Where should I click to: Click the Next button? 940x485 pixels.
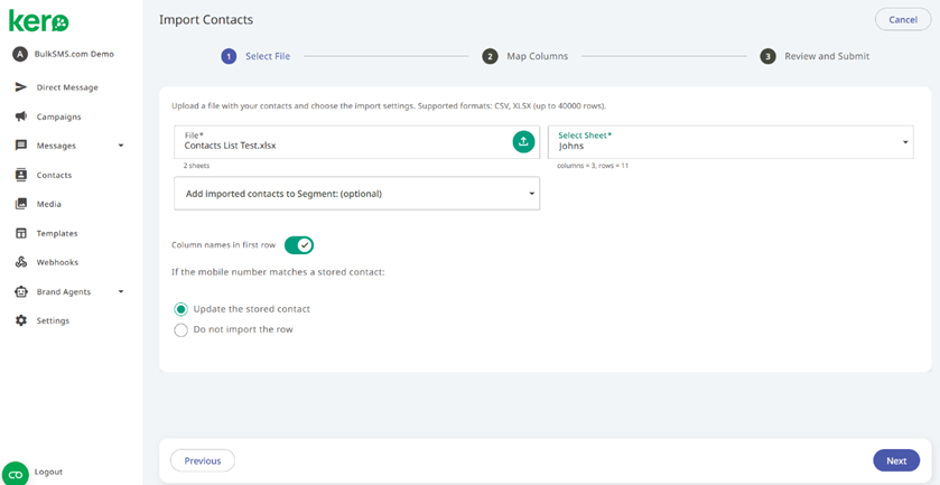tap(896, 461)
